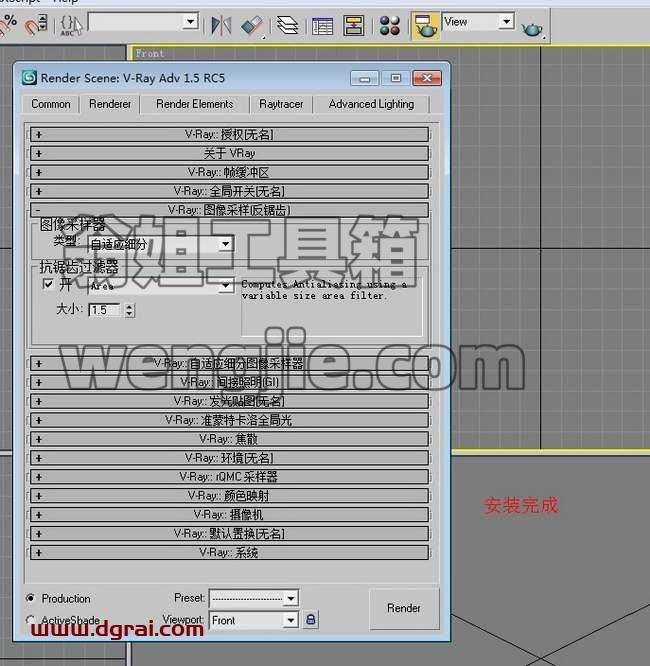Viewport: 650px width, 666px height.
Task: Click the Render Scene window app icon
Action: (29, 78)
